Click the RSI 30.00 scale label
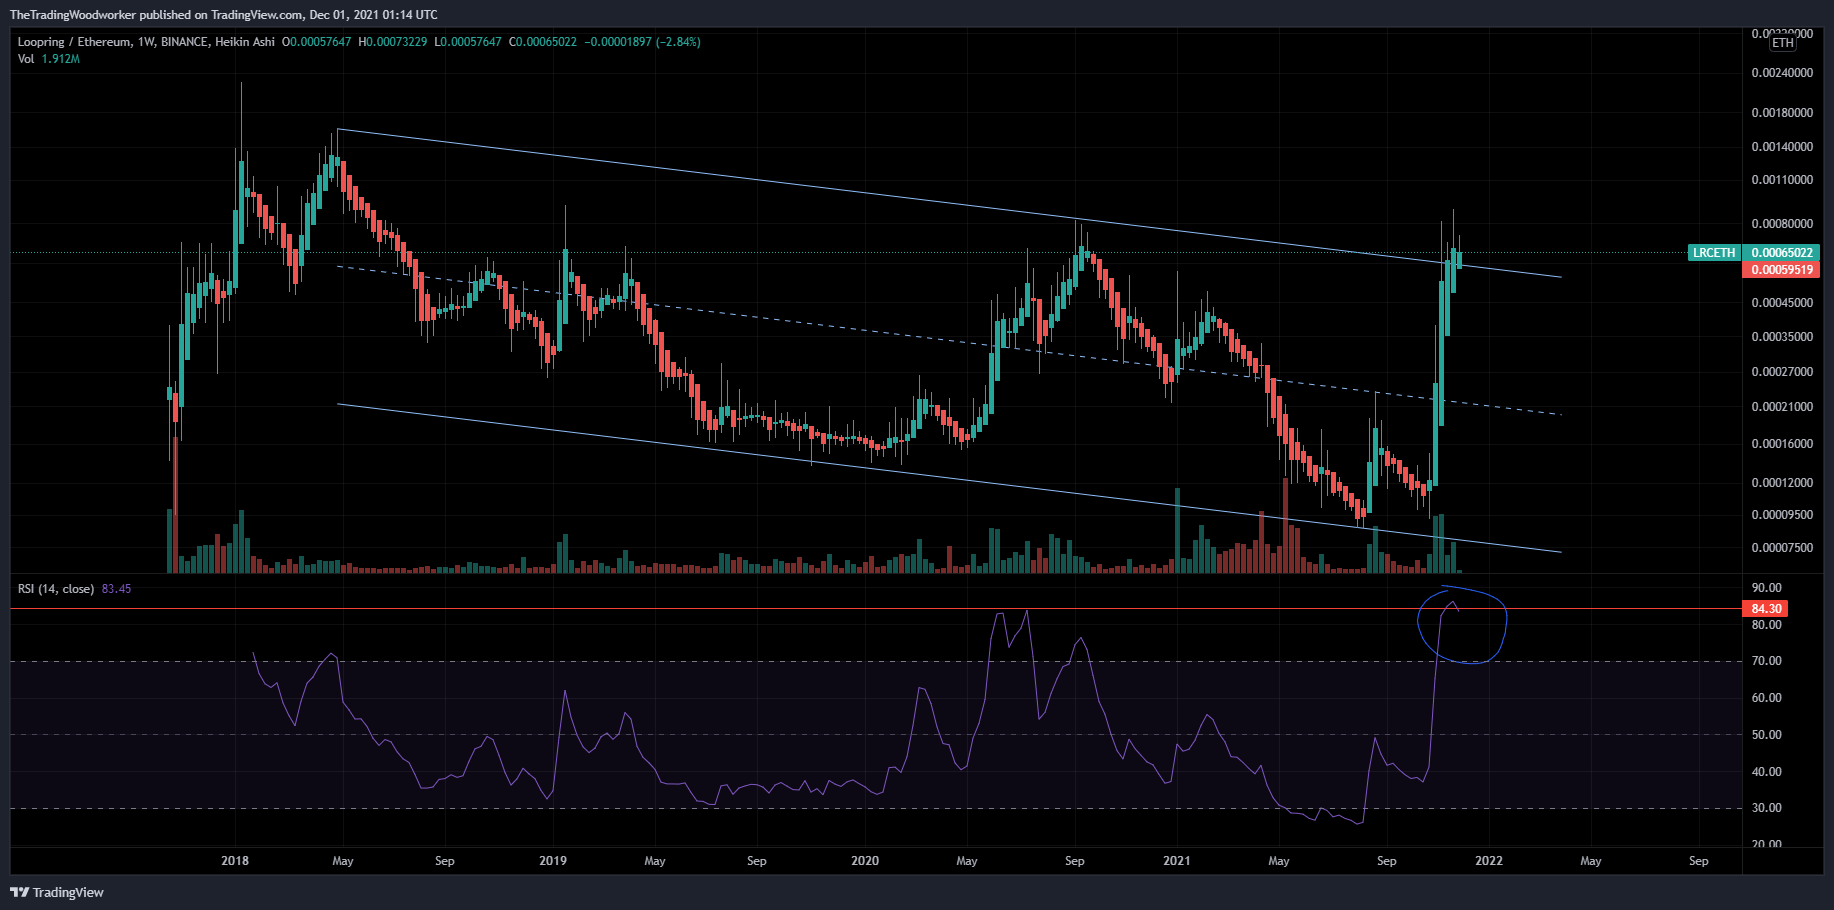The width and height of the screenshot is (1834, 910). tap(1766, 808)
